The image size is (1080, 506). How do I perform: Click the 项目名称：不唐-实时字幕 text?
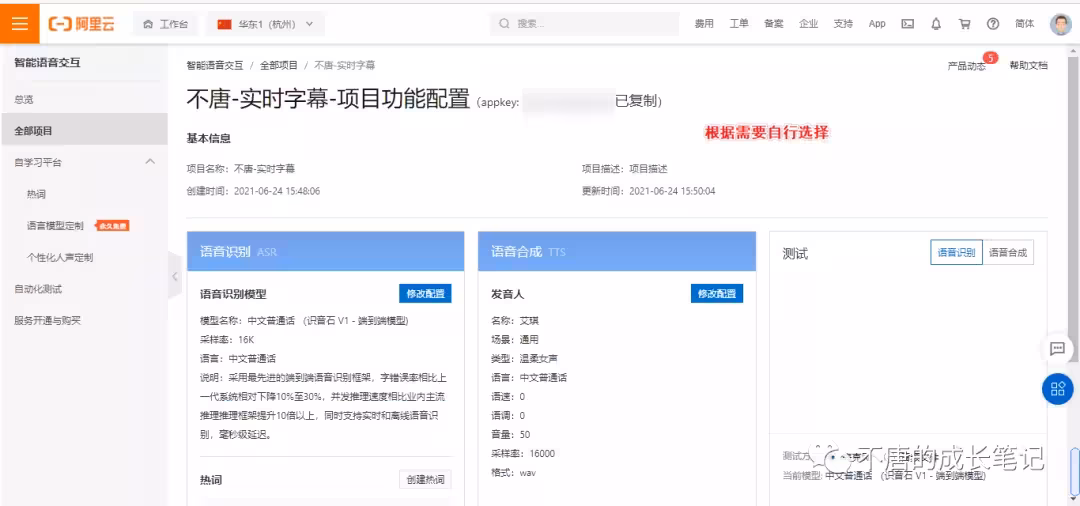240,169
